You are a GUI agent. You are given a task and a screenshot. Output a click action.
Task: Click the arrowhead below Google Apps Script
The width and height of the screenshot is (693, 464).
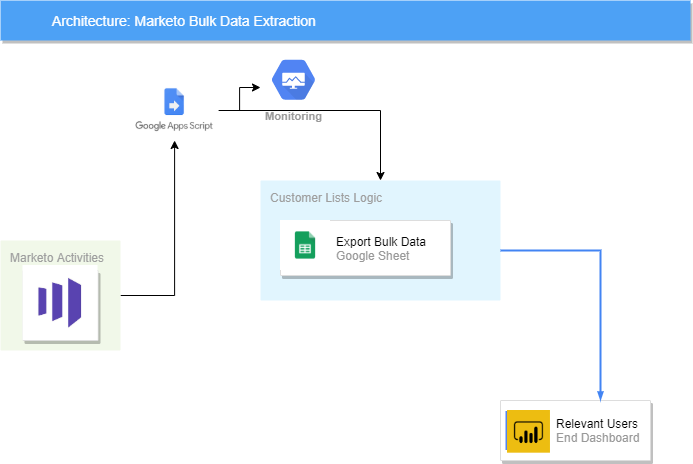[175, 145]
